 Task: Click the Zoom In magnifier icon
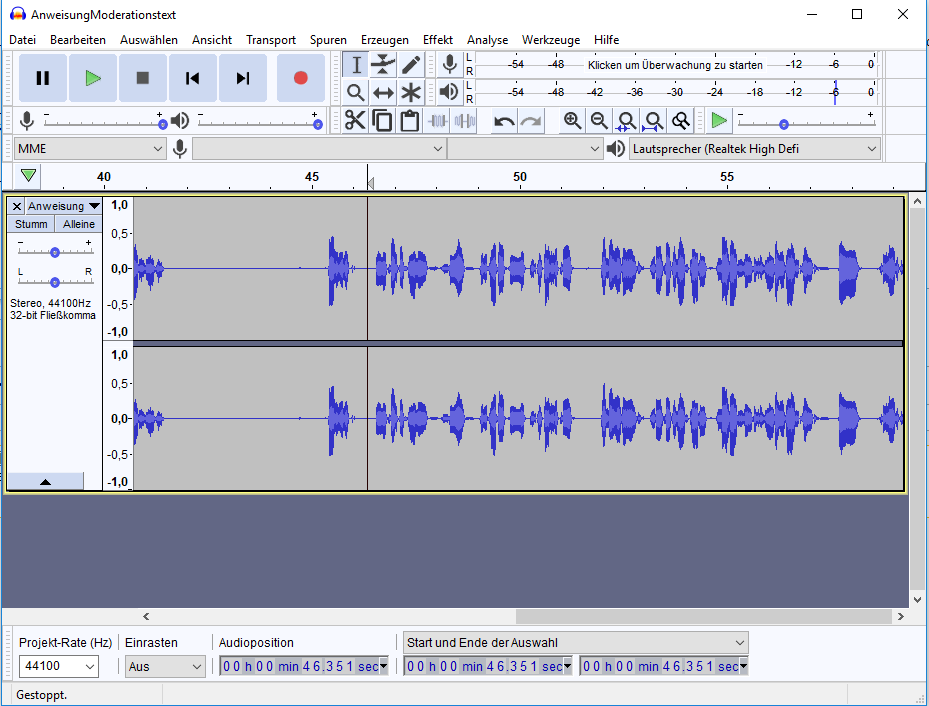572,121
